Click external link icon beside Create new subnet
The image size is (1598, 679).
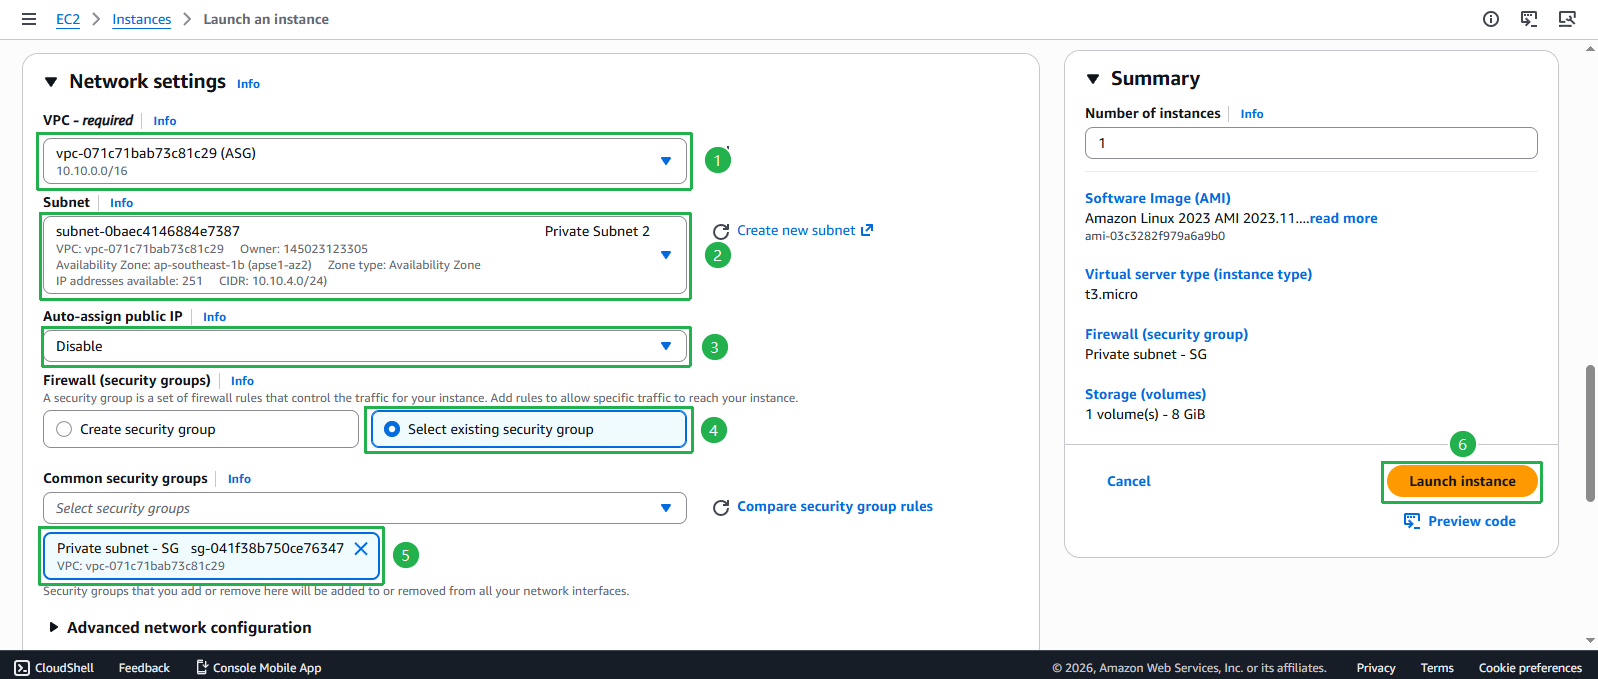(x=867, y=230)
